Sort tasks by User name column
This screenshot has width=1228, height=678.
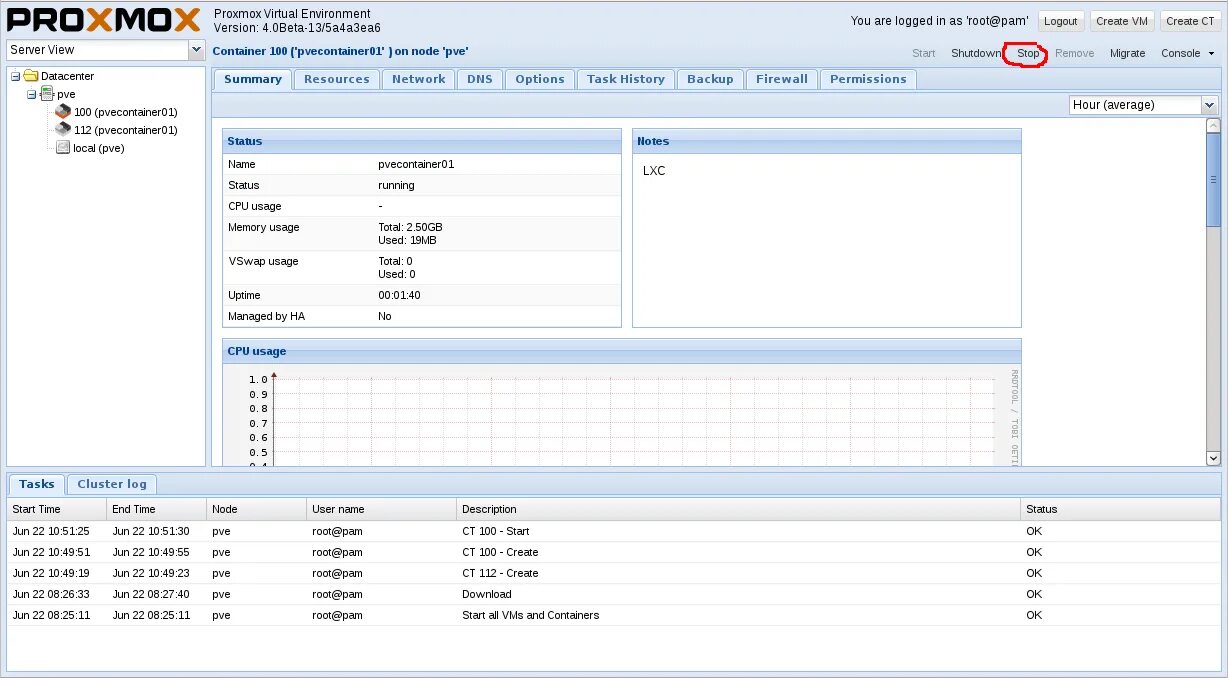(x=381, y=509)
